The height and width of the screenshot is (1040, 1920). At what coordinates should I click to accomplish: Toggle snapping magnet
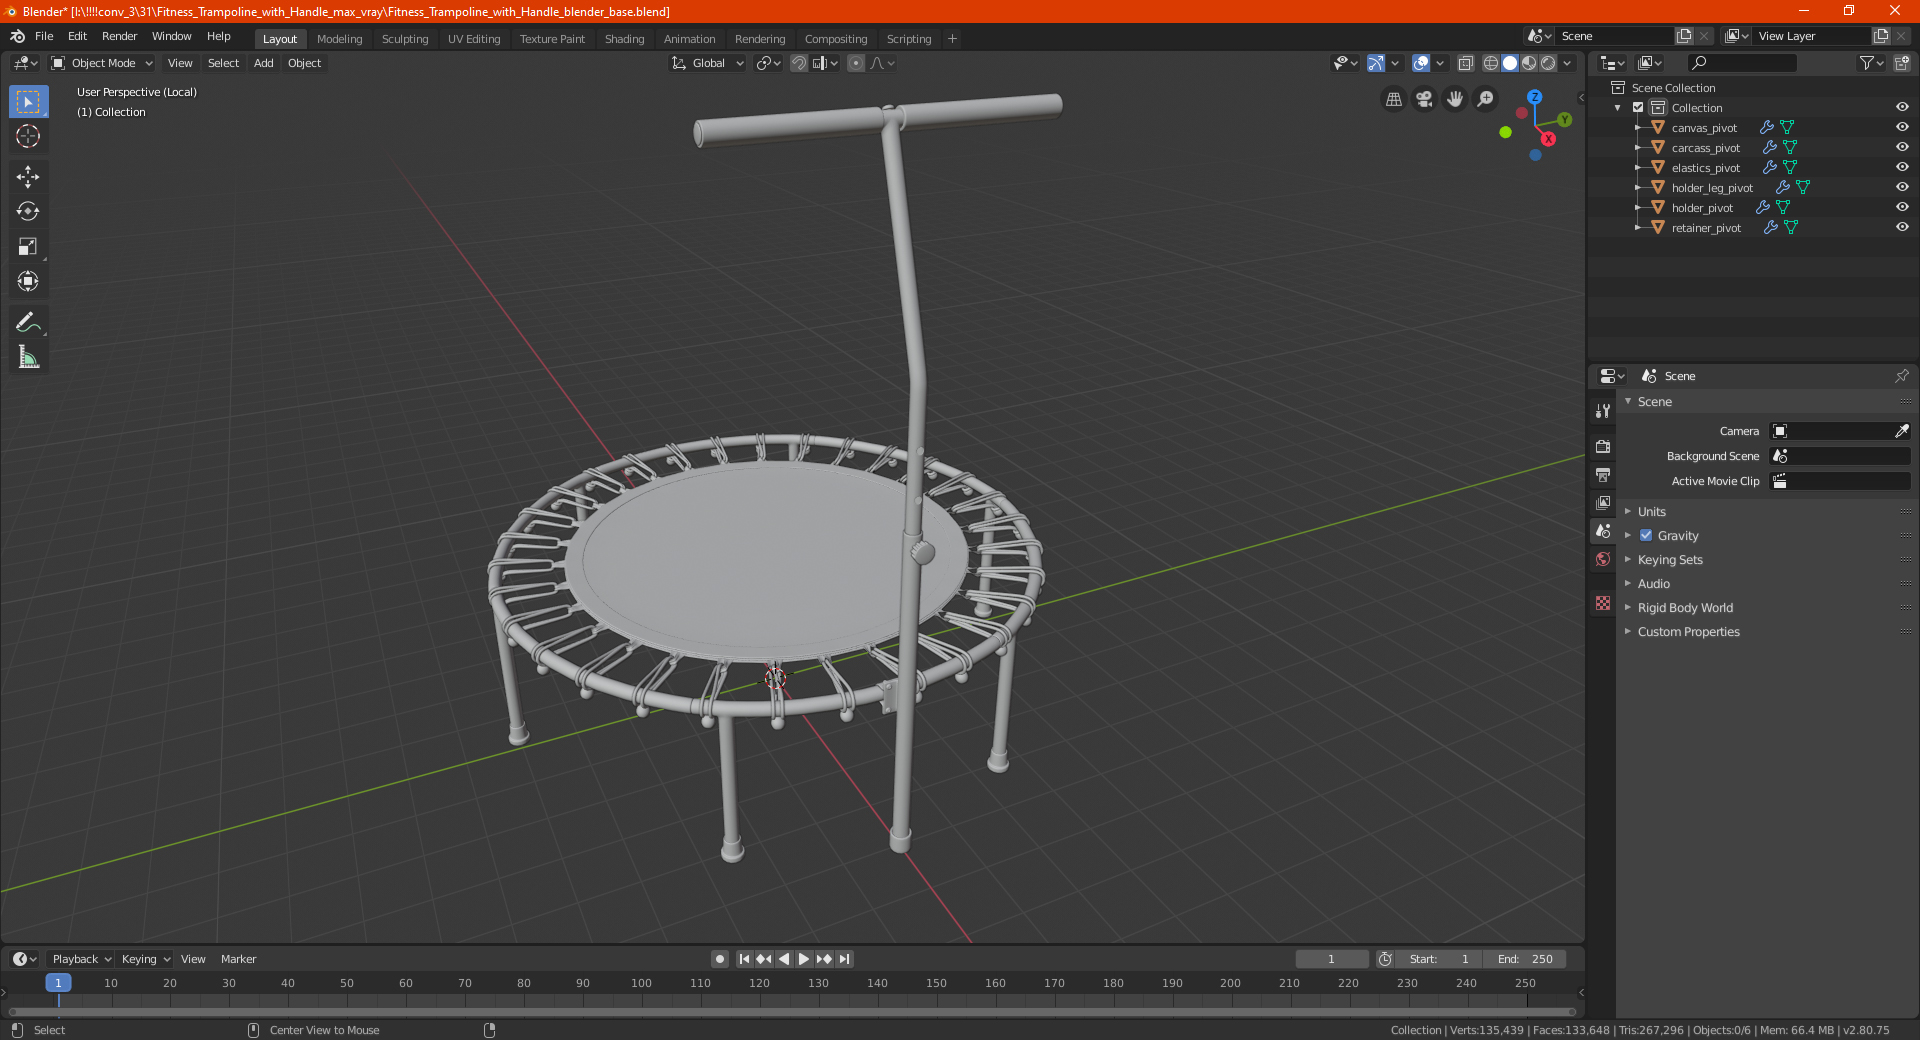point(799,63)
